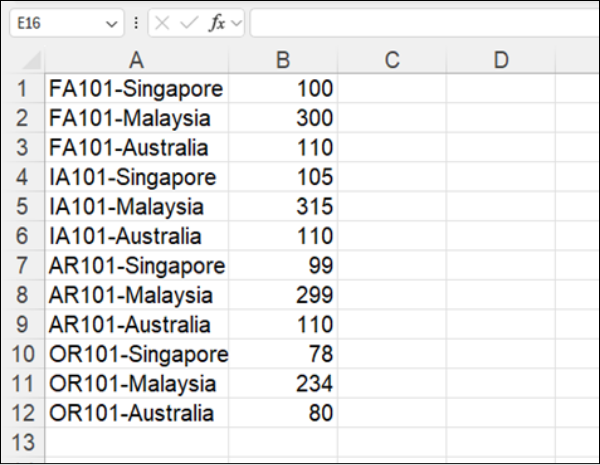
Task: Click the Select All corner of the grid
Action: click(22, 60)
